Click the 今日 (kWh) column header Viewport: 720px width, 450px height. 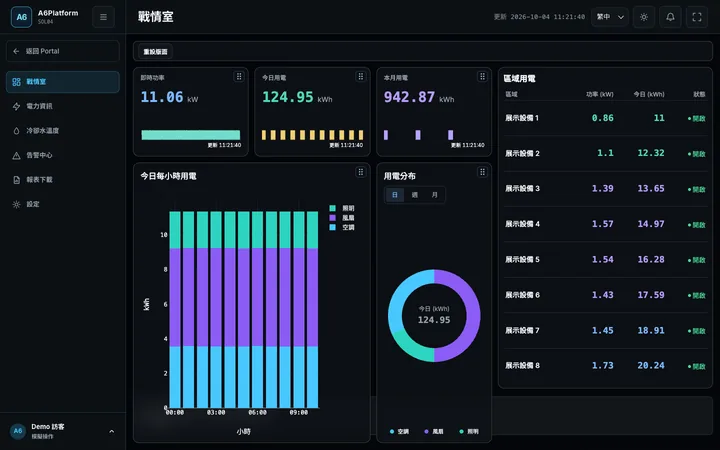coord(649,94)
